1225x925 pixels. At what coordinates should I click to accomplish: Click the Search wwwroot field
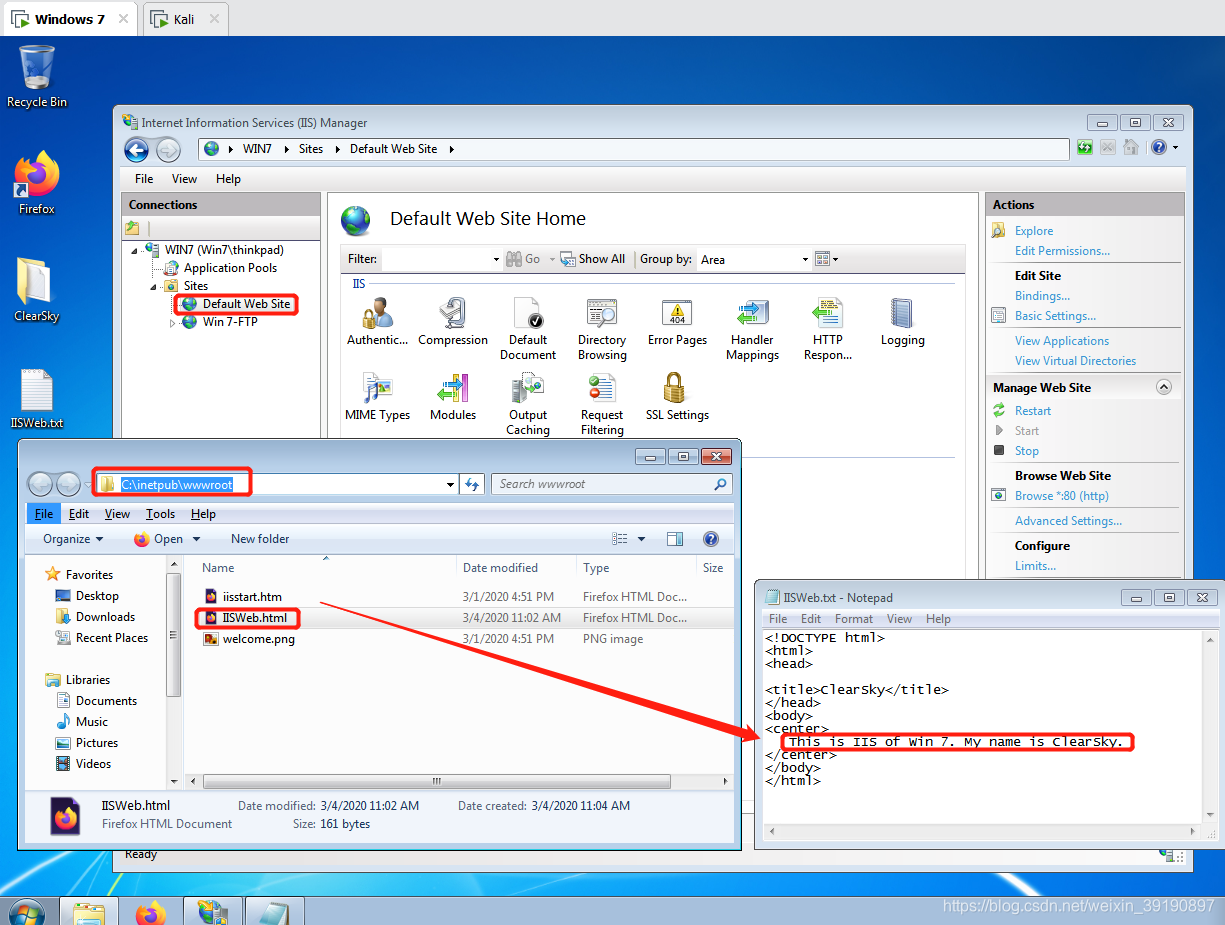[x=612, y=484]
